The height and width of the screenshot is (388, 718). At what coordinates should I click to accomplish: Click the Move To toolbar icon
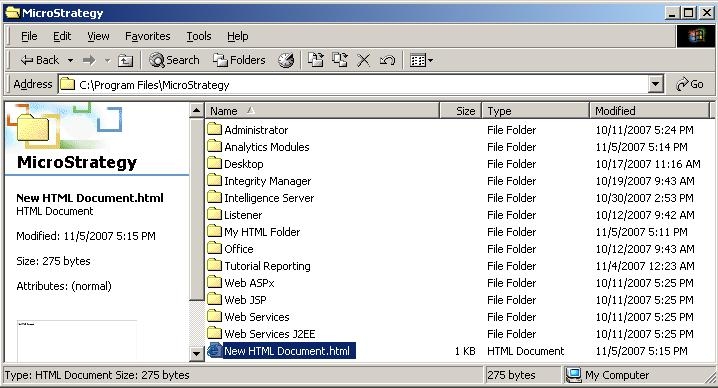coord(315,60)
